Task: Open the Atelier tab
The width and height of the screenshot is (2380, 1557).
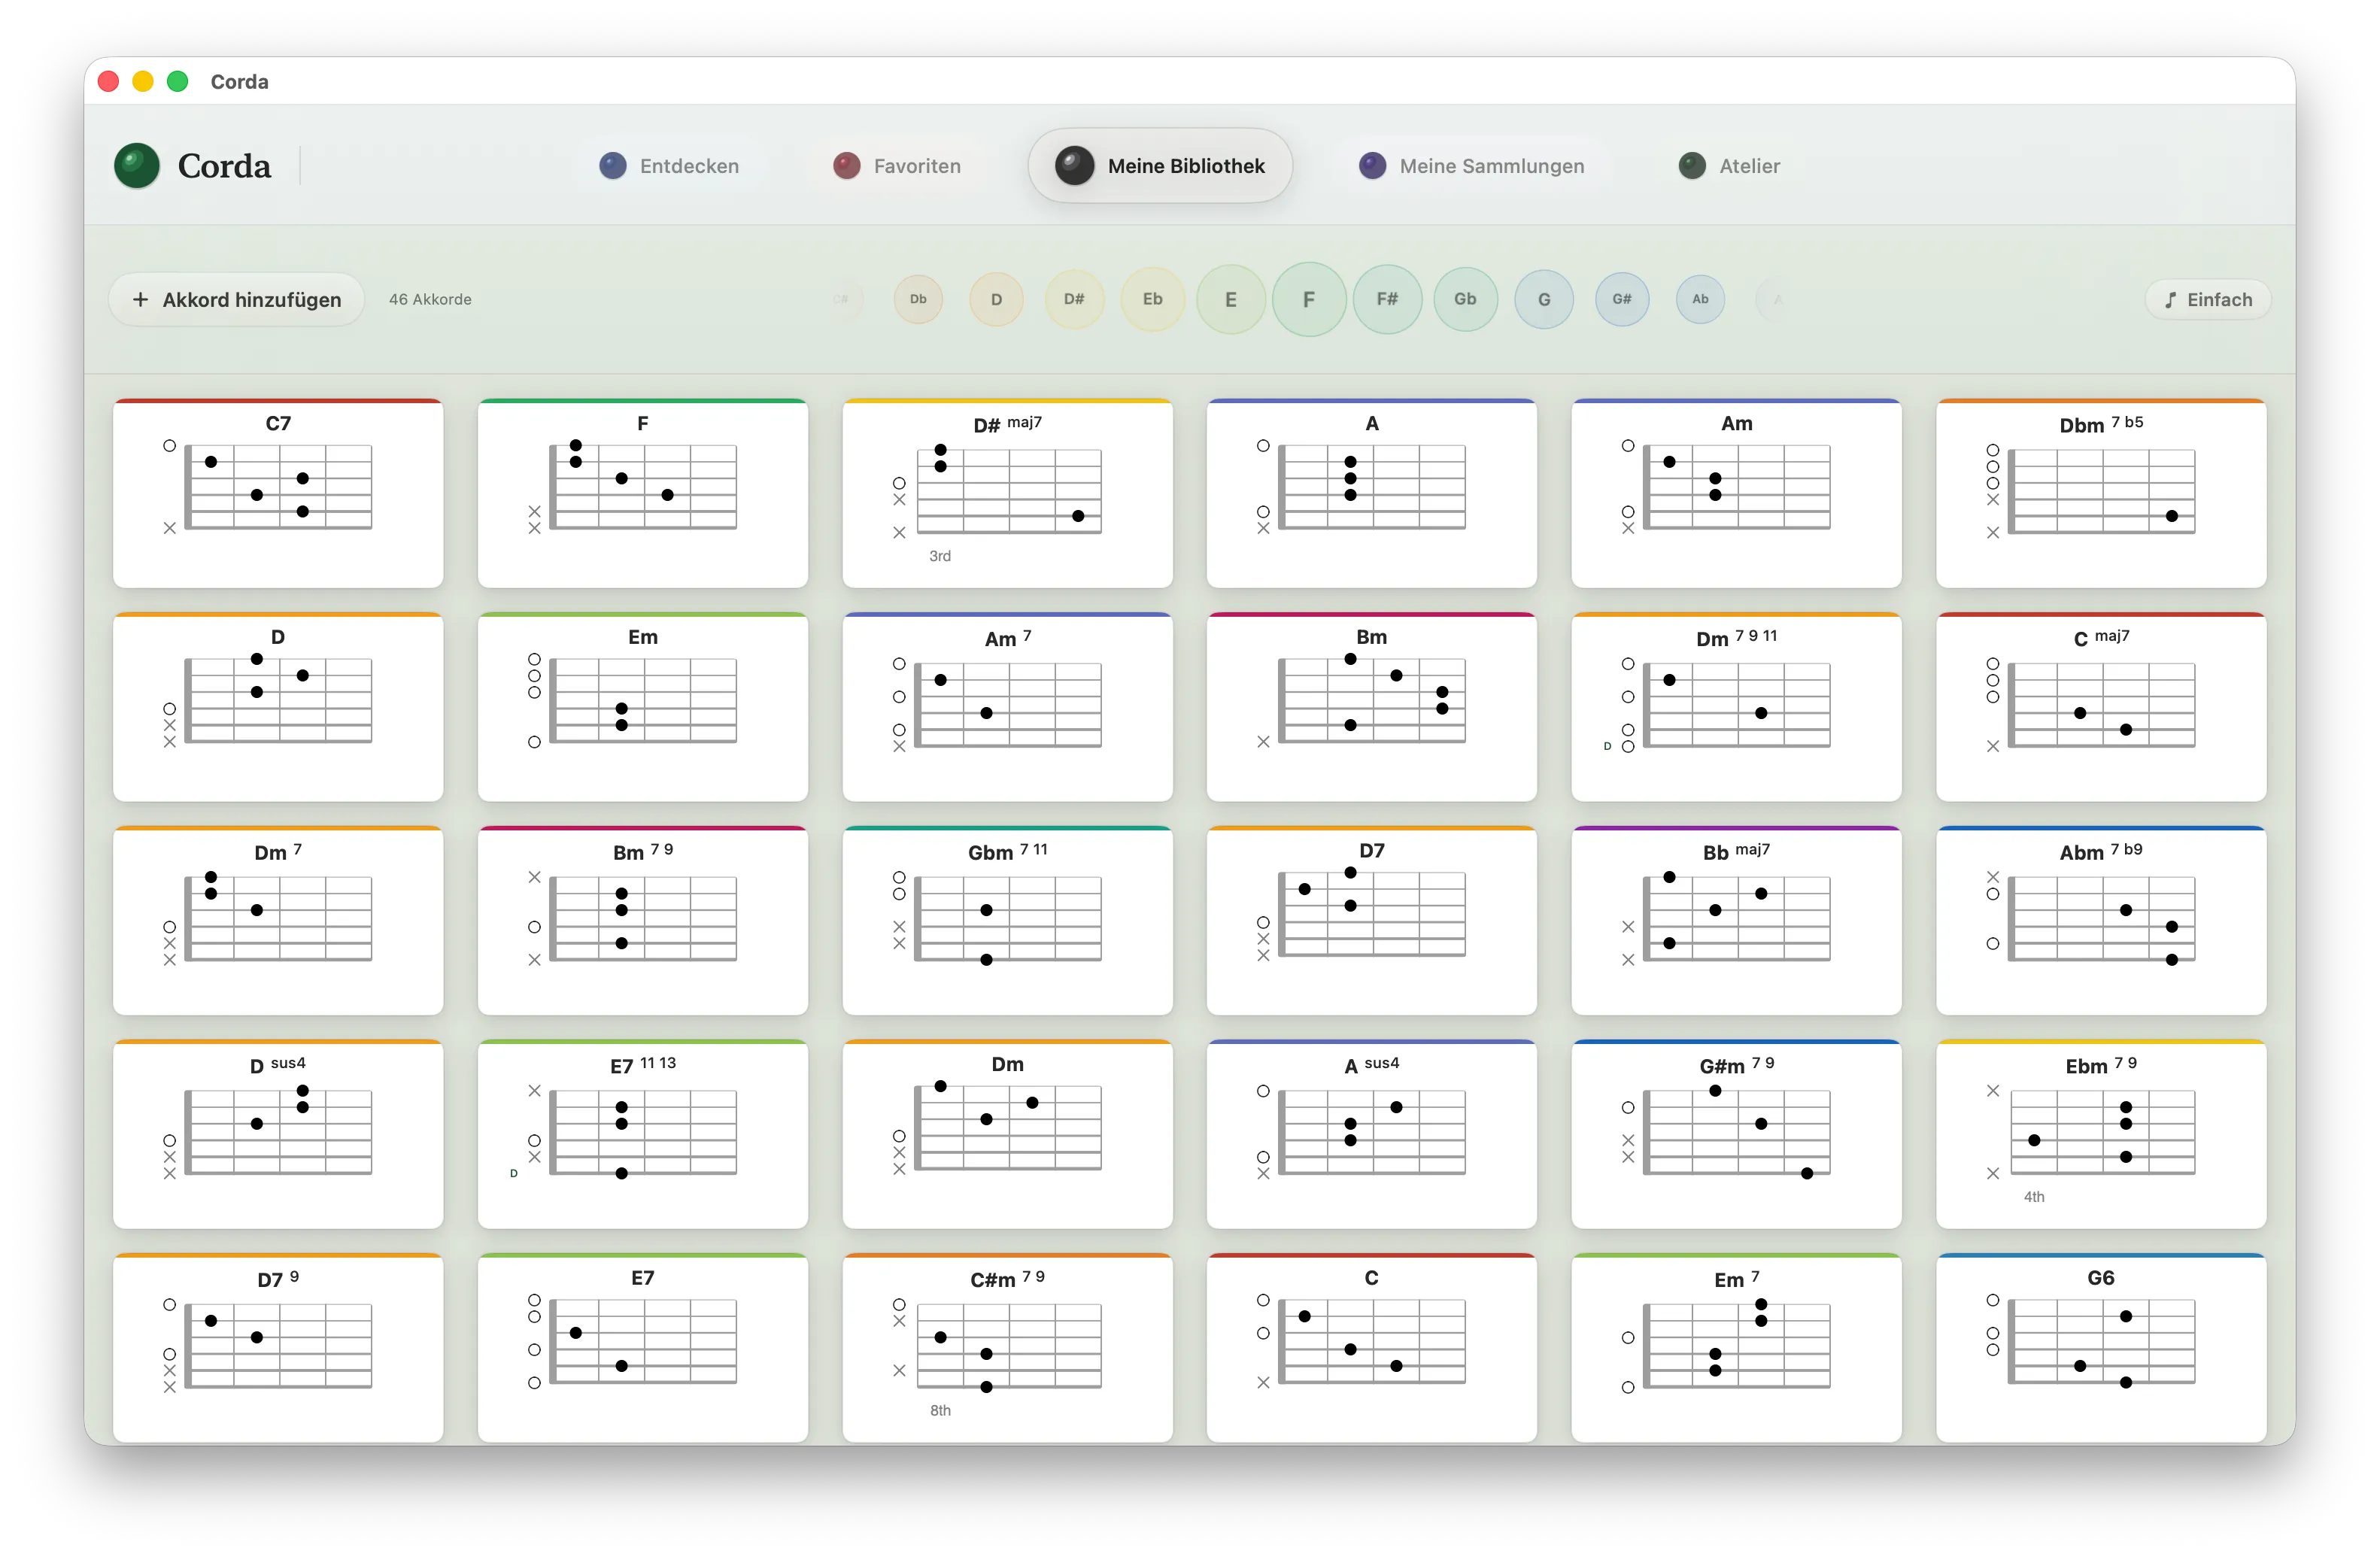Action: (x=1729, y=166)
